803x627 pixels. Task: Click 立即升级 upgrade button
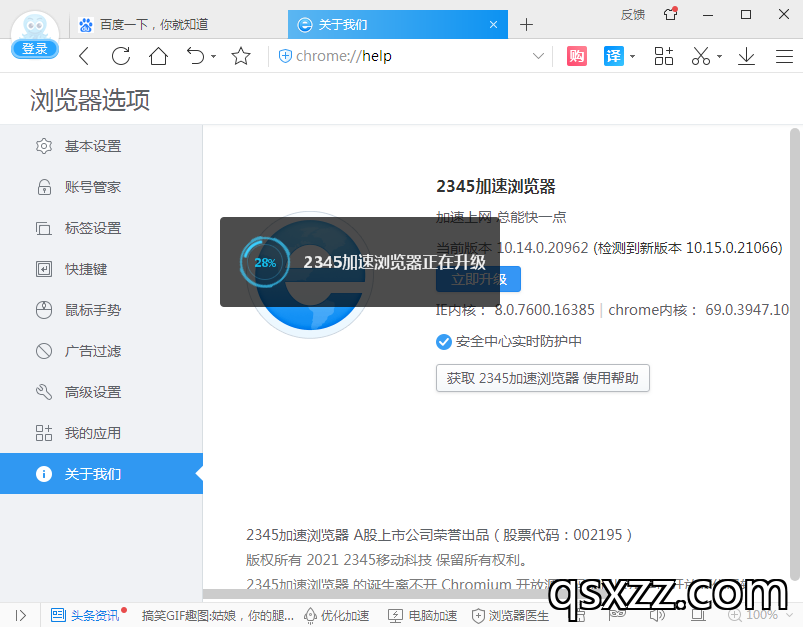478,279
